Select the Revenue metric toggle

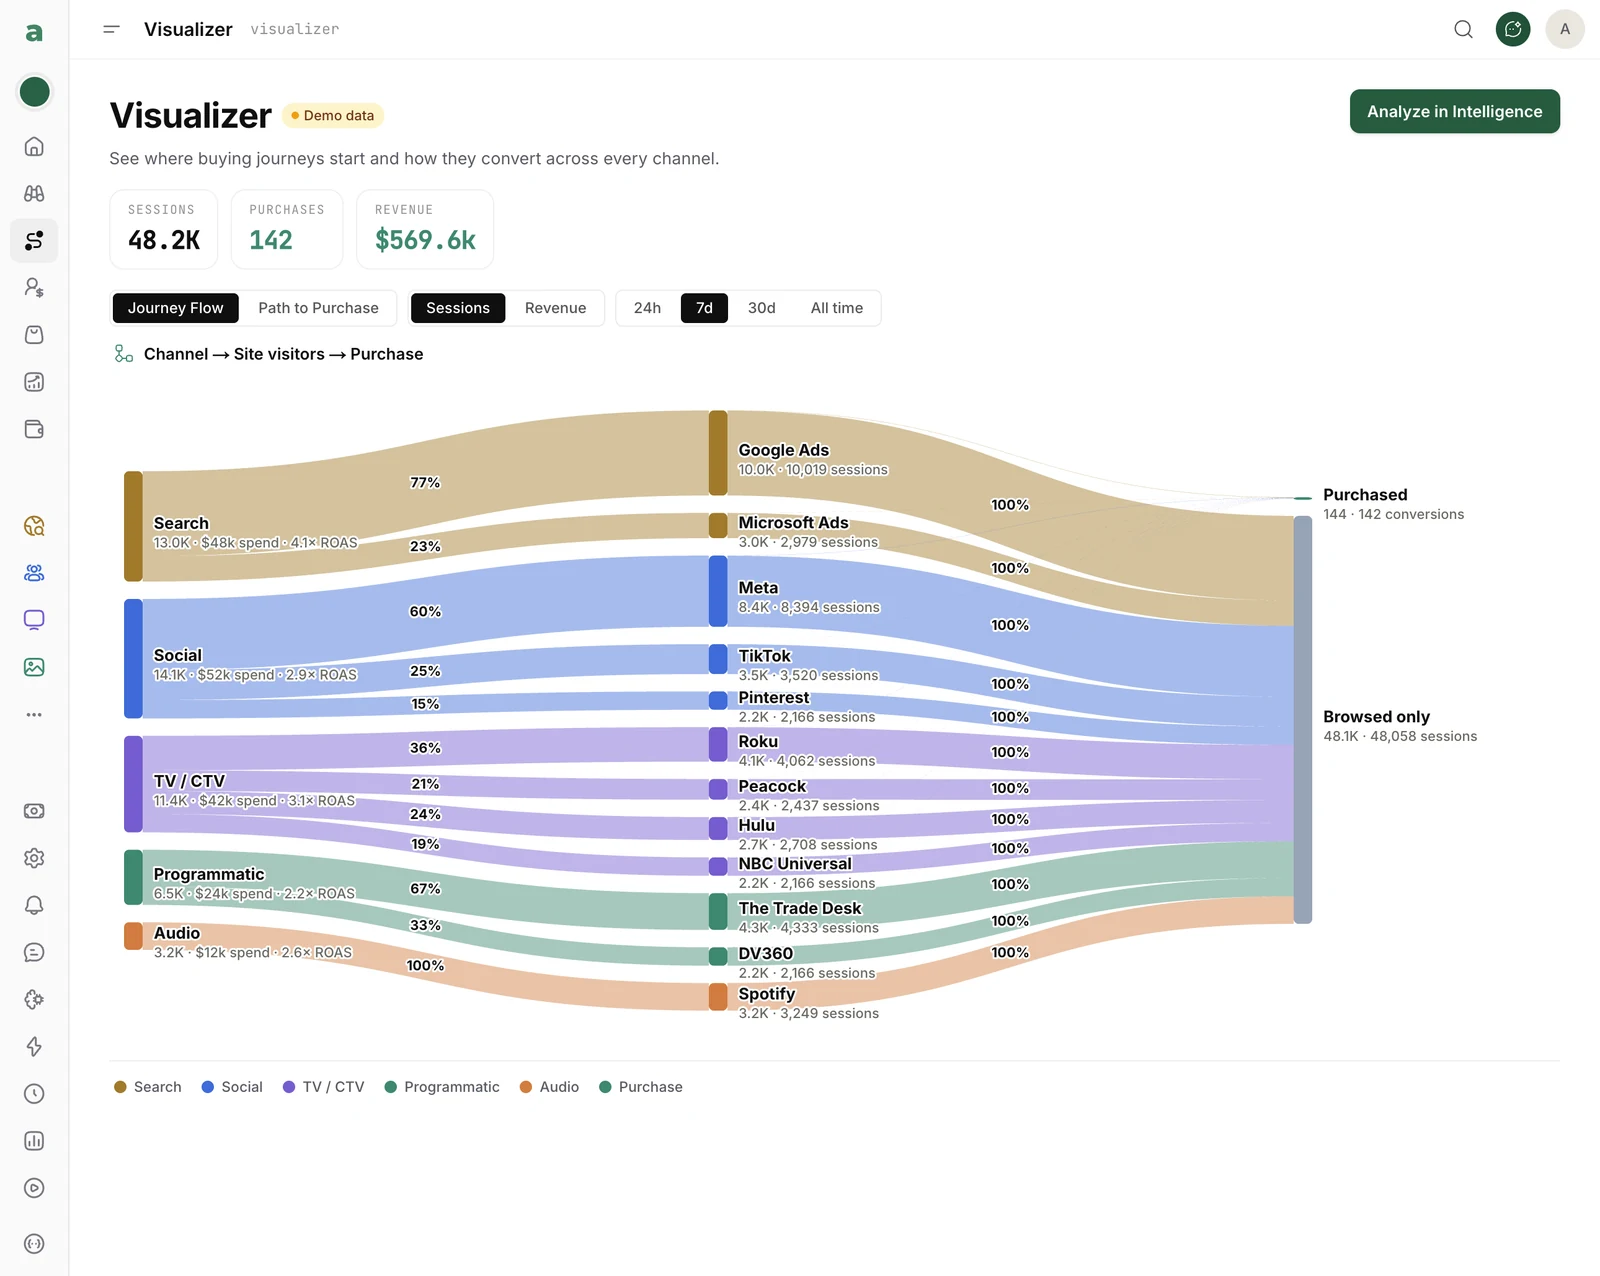[x=555, y=308]
